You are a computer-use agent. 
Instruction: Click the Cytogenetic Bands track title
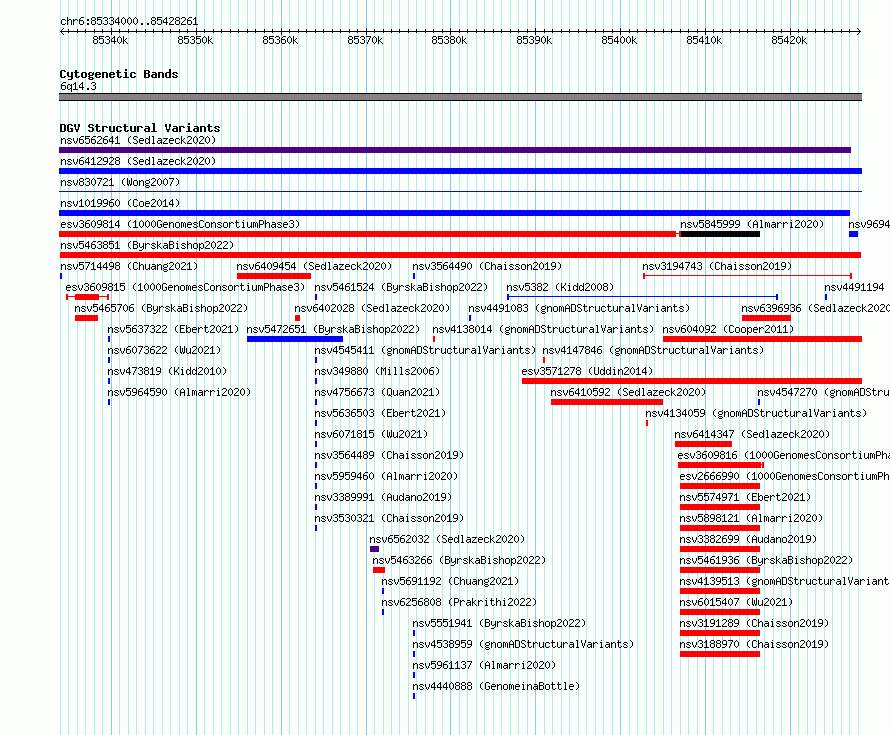coord(119,74)
